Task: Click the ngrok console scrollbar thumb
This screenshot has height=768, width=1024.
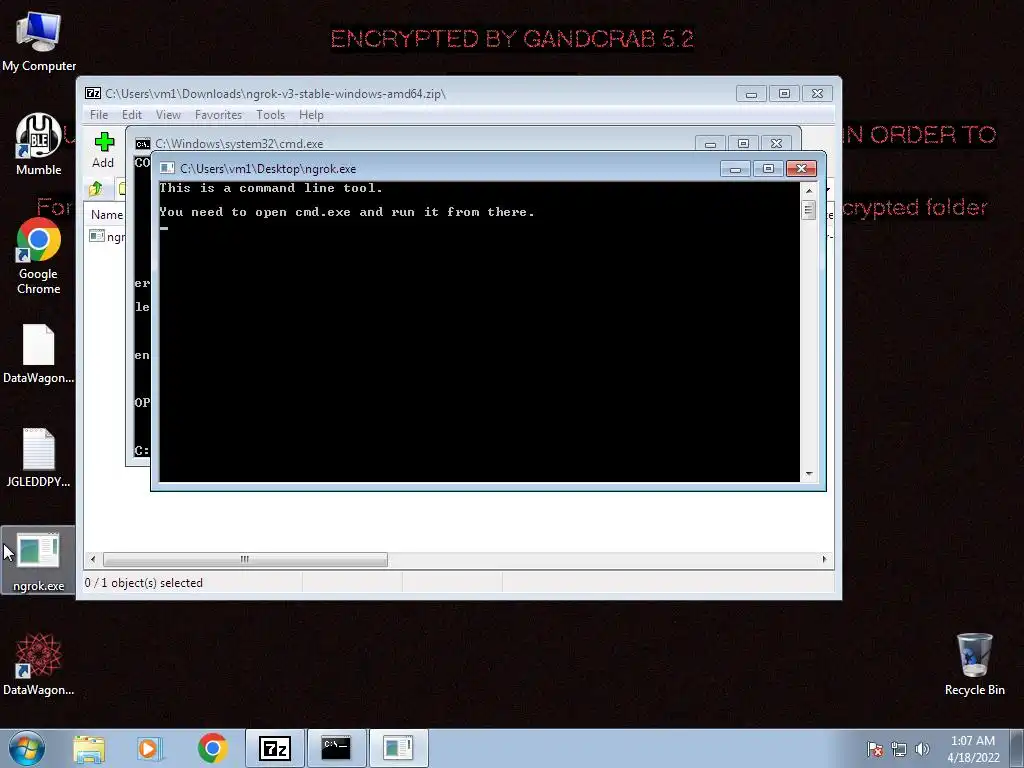Action: click(x=808, y=210)
